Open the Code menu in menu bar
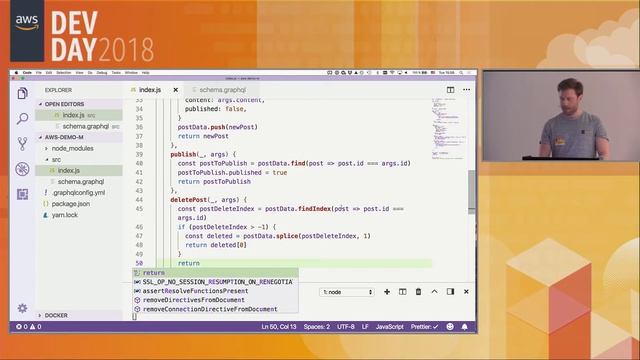This screenshot has height=360, width=640. pos(27,73)
